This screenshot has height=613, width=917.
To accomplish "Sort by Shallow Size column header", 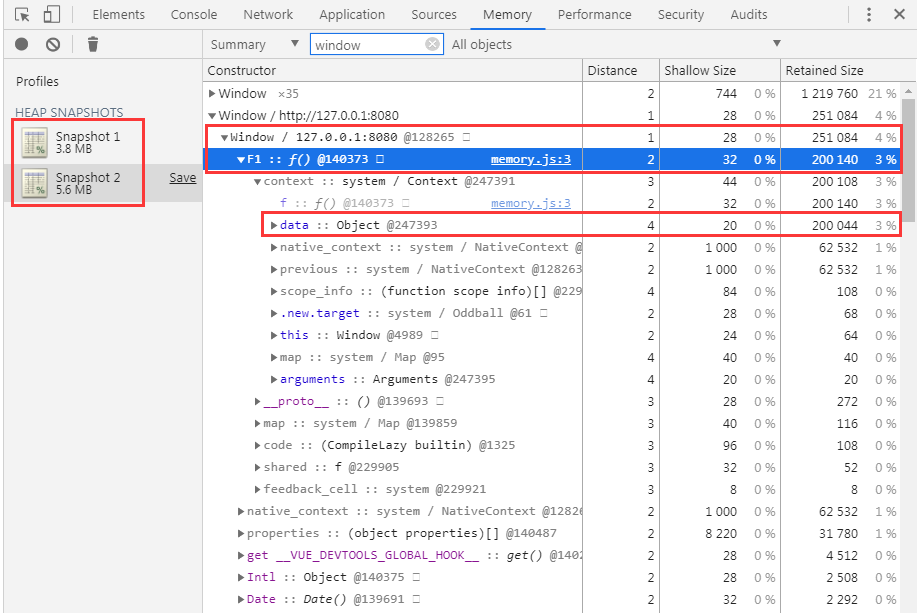I will point(720,70).
